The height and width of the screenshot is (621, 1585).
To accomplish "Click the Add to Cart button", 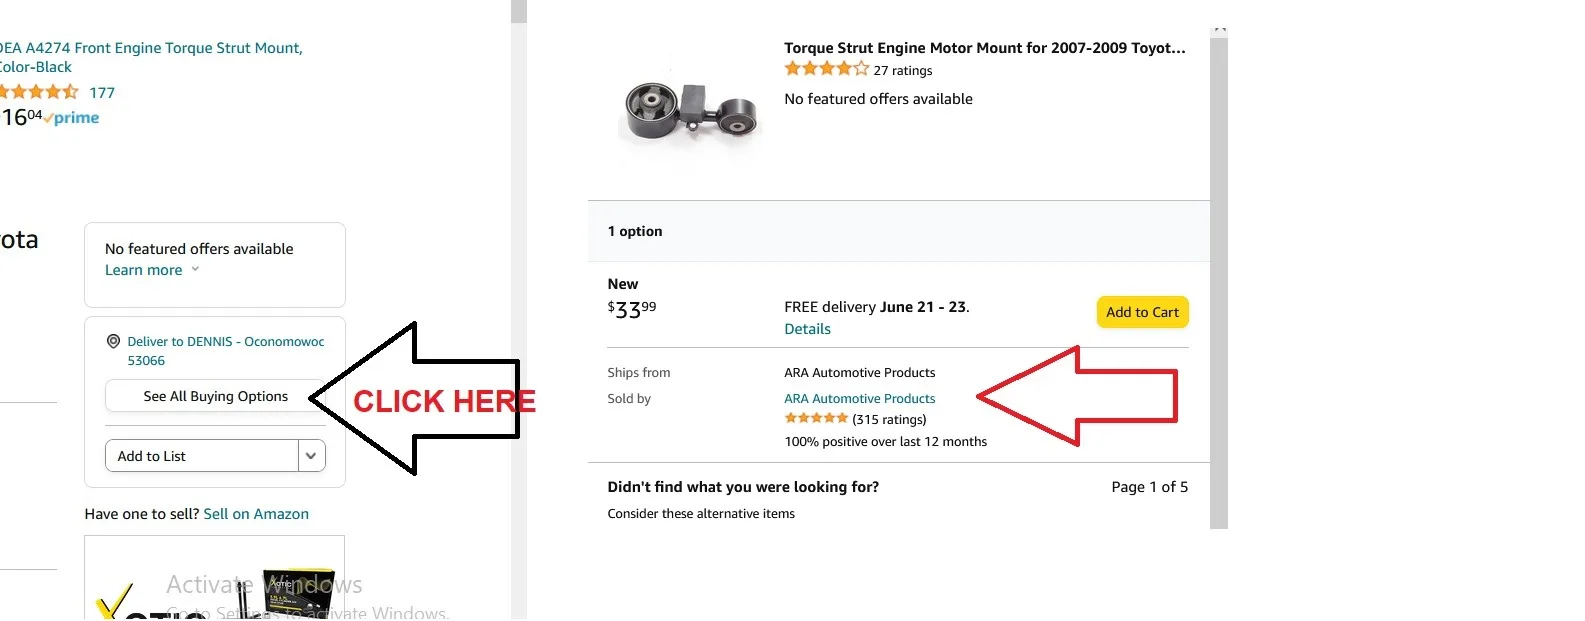I will tap(1142, 312).
